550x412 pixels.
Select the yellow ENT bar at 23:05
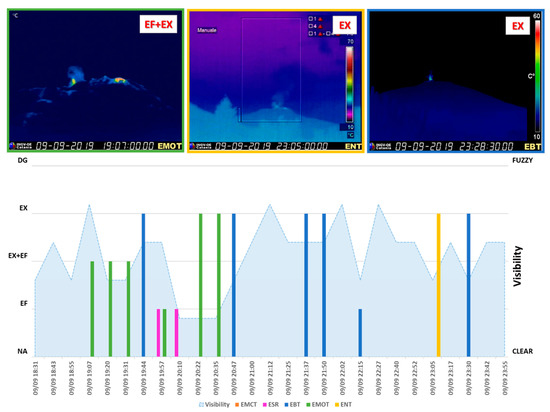pos(438,285)
